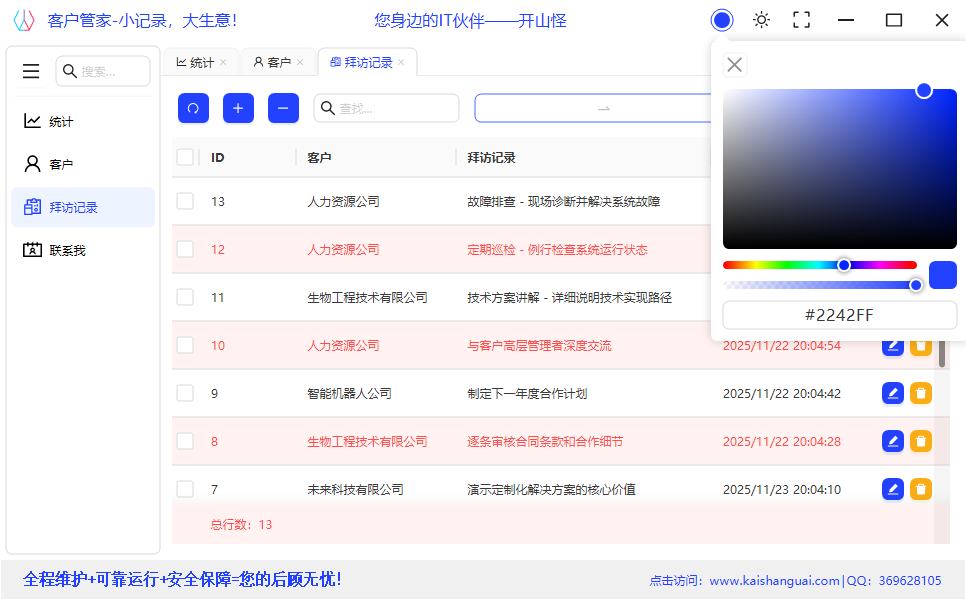Visit the www.kaishanguai.com link in the footer
Viewport: 966px width, 600px height.
[x=774, y=580]
